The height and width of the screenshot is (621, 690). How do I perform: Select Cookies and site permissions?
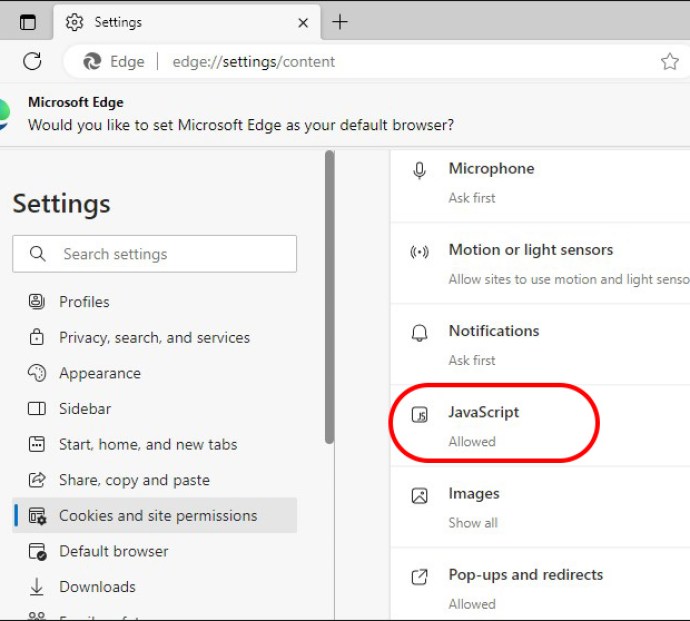click(x=154, y=515)
